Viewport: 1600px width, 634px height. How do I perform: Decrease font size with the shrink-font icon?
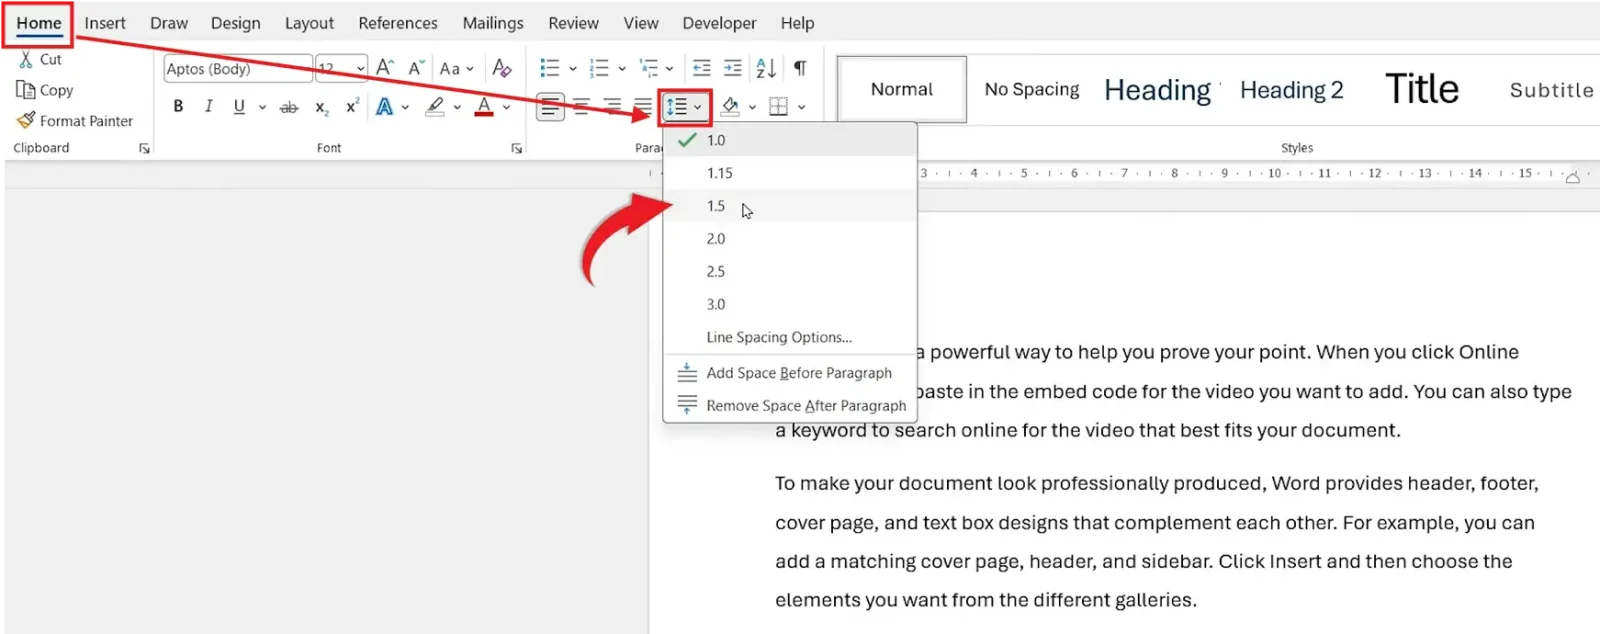click(416, 68)
